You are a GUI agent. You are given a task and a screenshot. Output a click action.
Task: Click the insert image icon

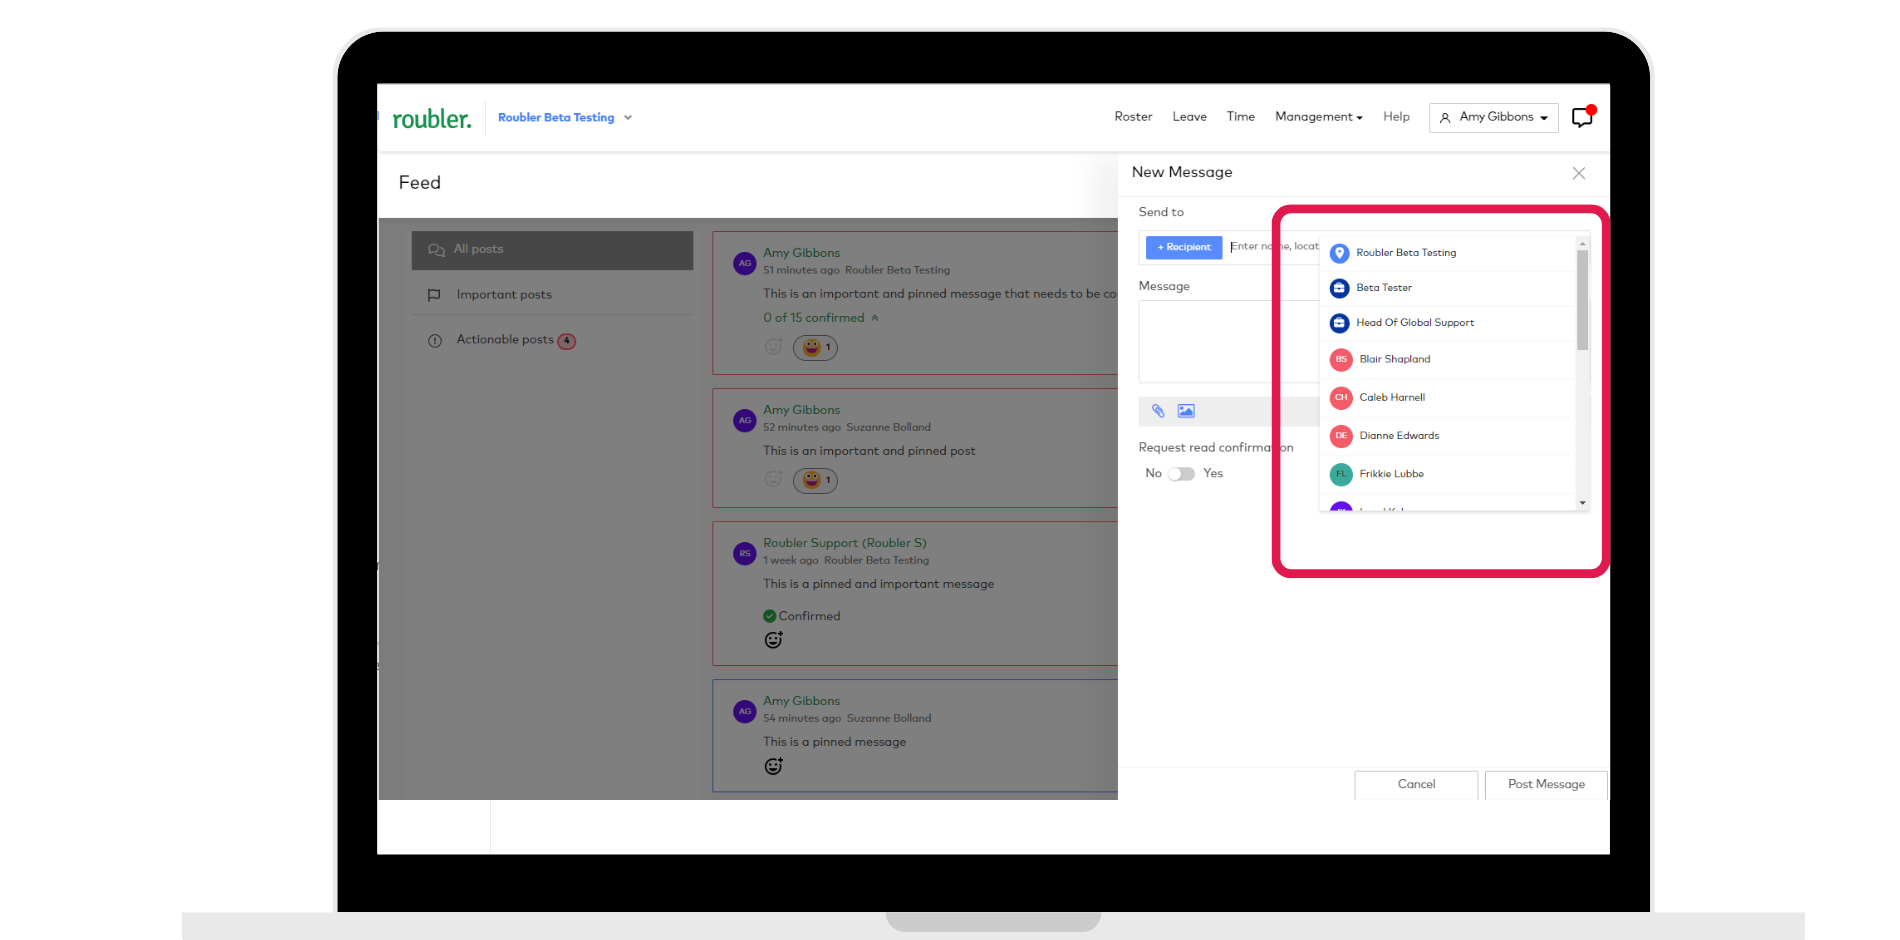tap(1186, 411)
